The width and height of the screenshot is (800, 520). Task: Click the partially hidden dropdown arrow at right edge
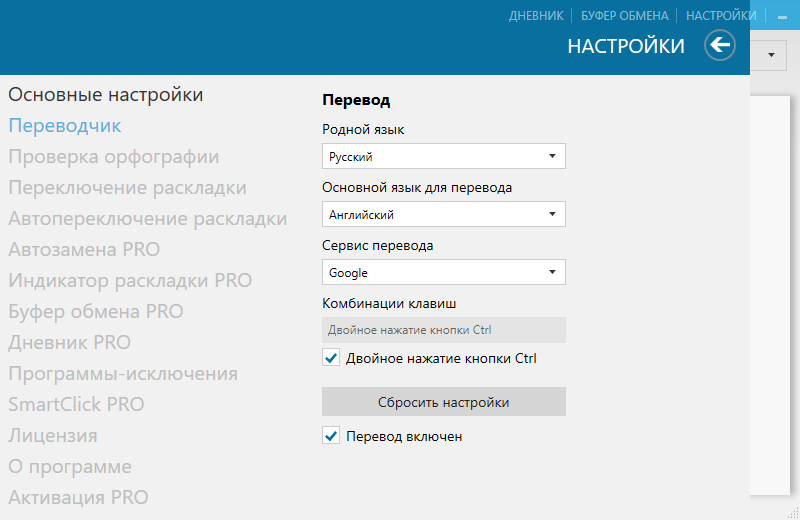click(x=773, y=56)
